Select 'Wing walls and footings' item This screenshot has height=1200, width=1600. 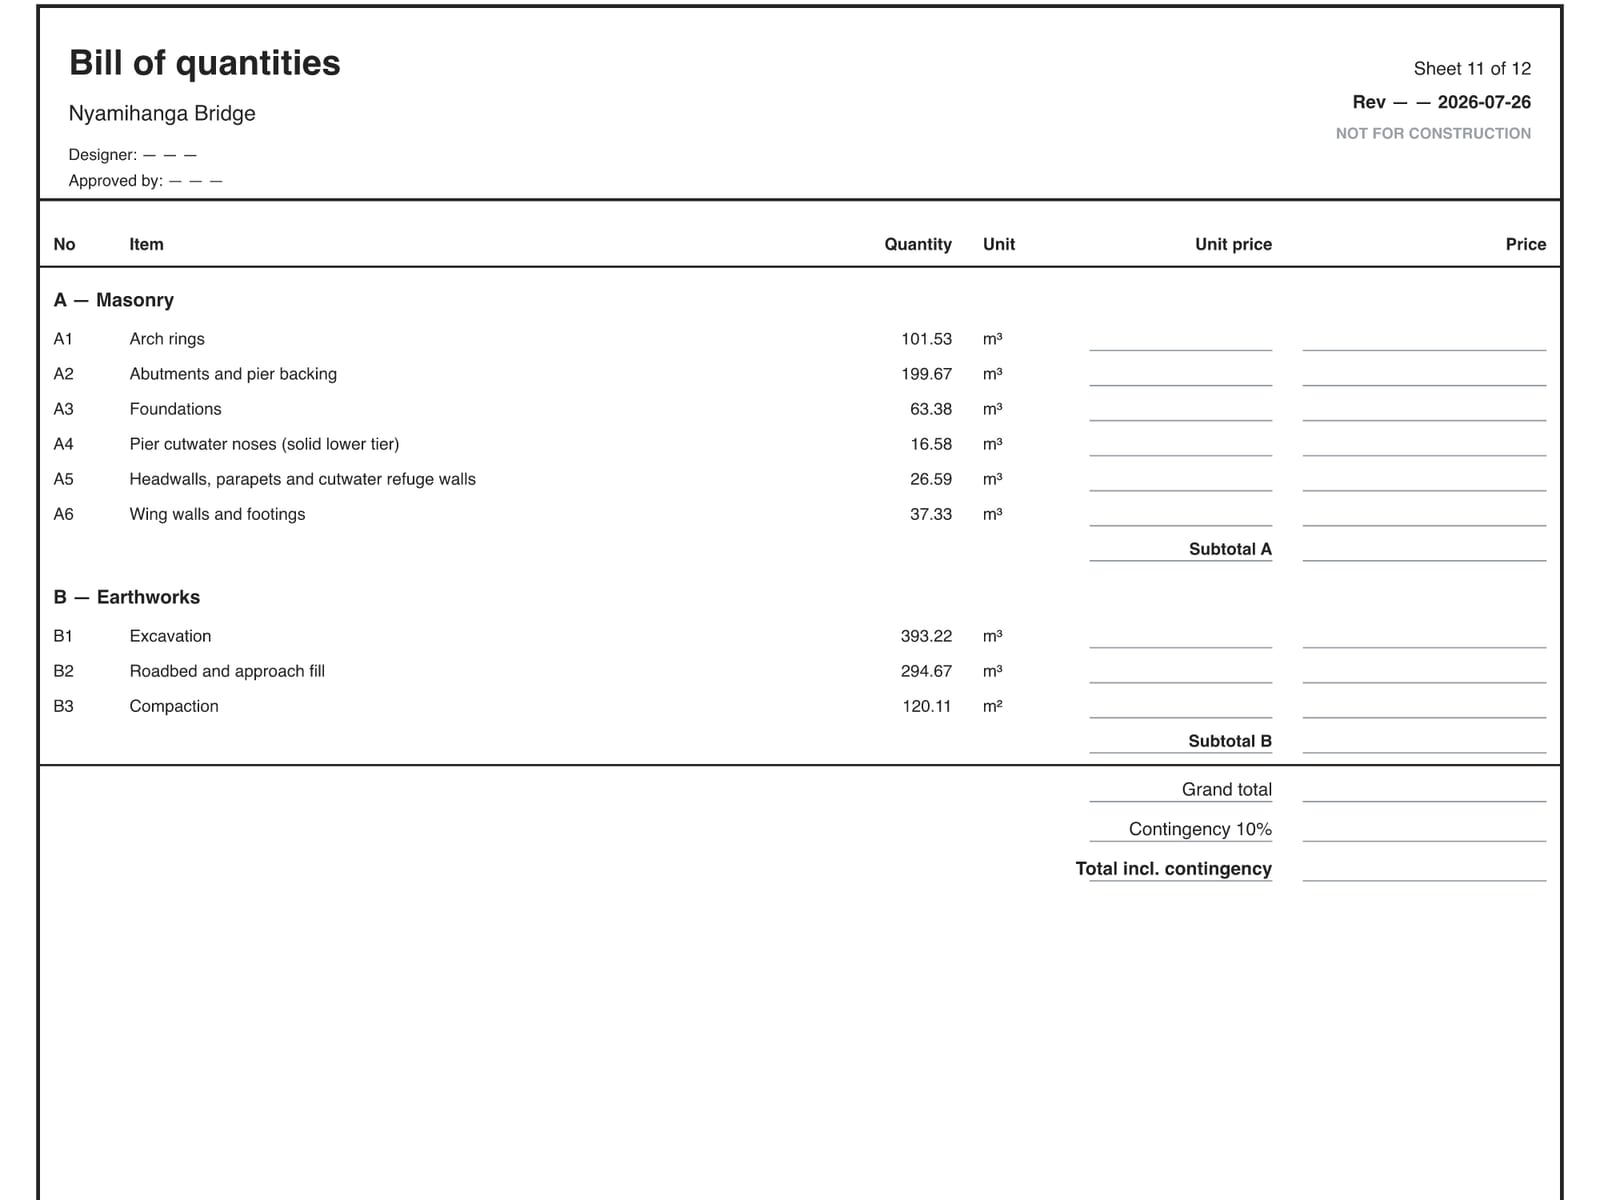pos(217,514)
